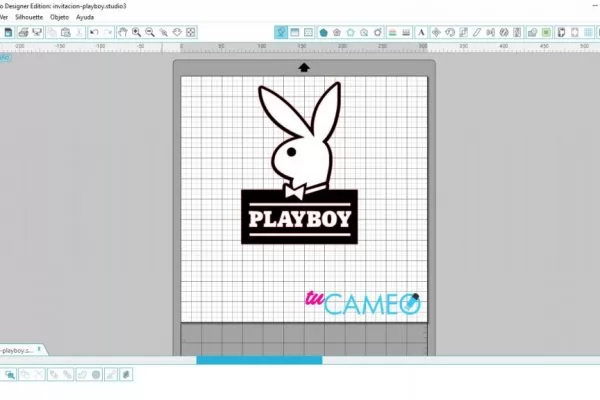This screenshot has width=600, height=400.
Task: Click the Redo arrow
Action: [108, 33]
